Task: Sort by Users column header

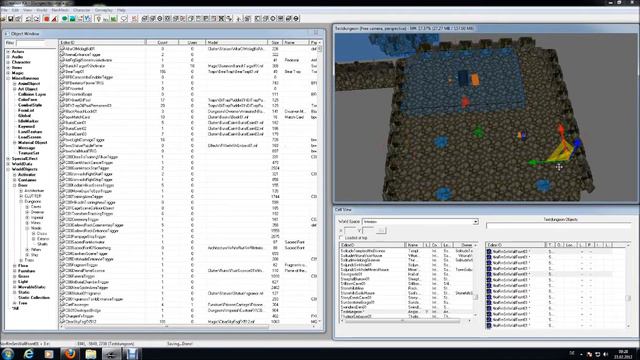Action: pyautogui.click(x=192, y=42)
